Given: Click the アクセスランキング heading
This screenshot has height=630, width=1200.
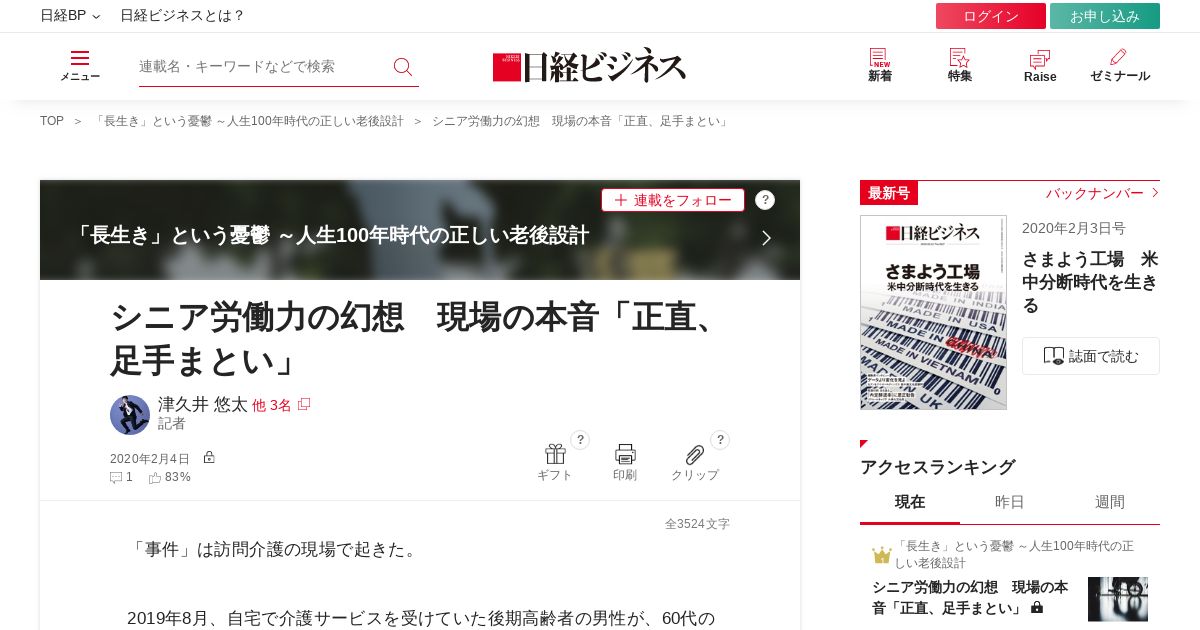Looking at the screenshot, I should 937,467.
